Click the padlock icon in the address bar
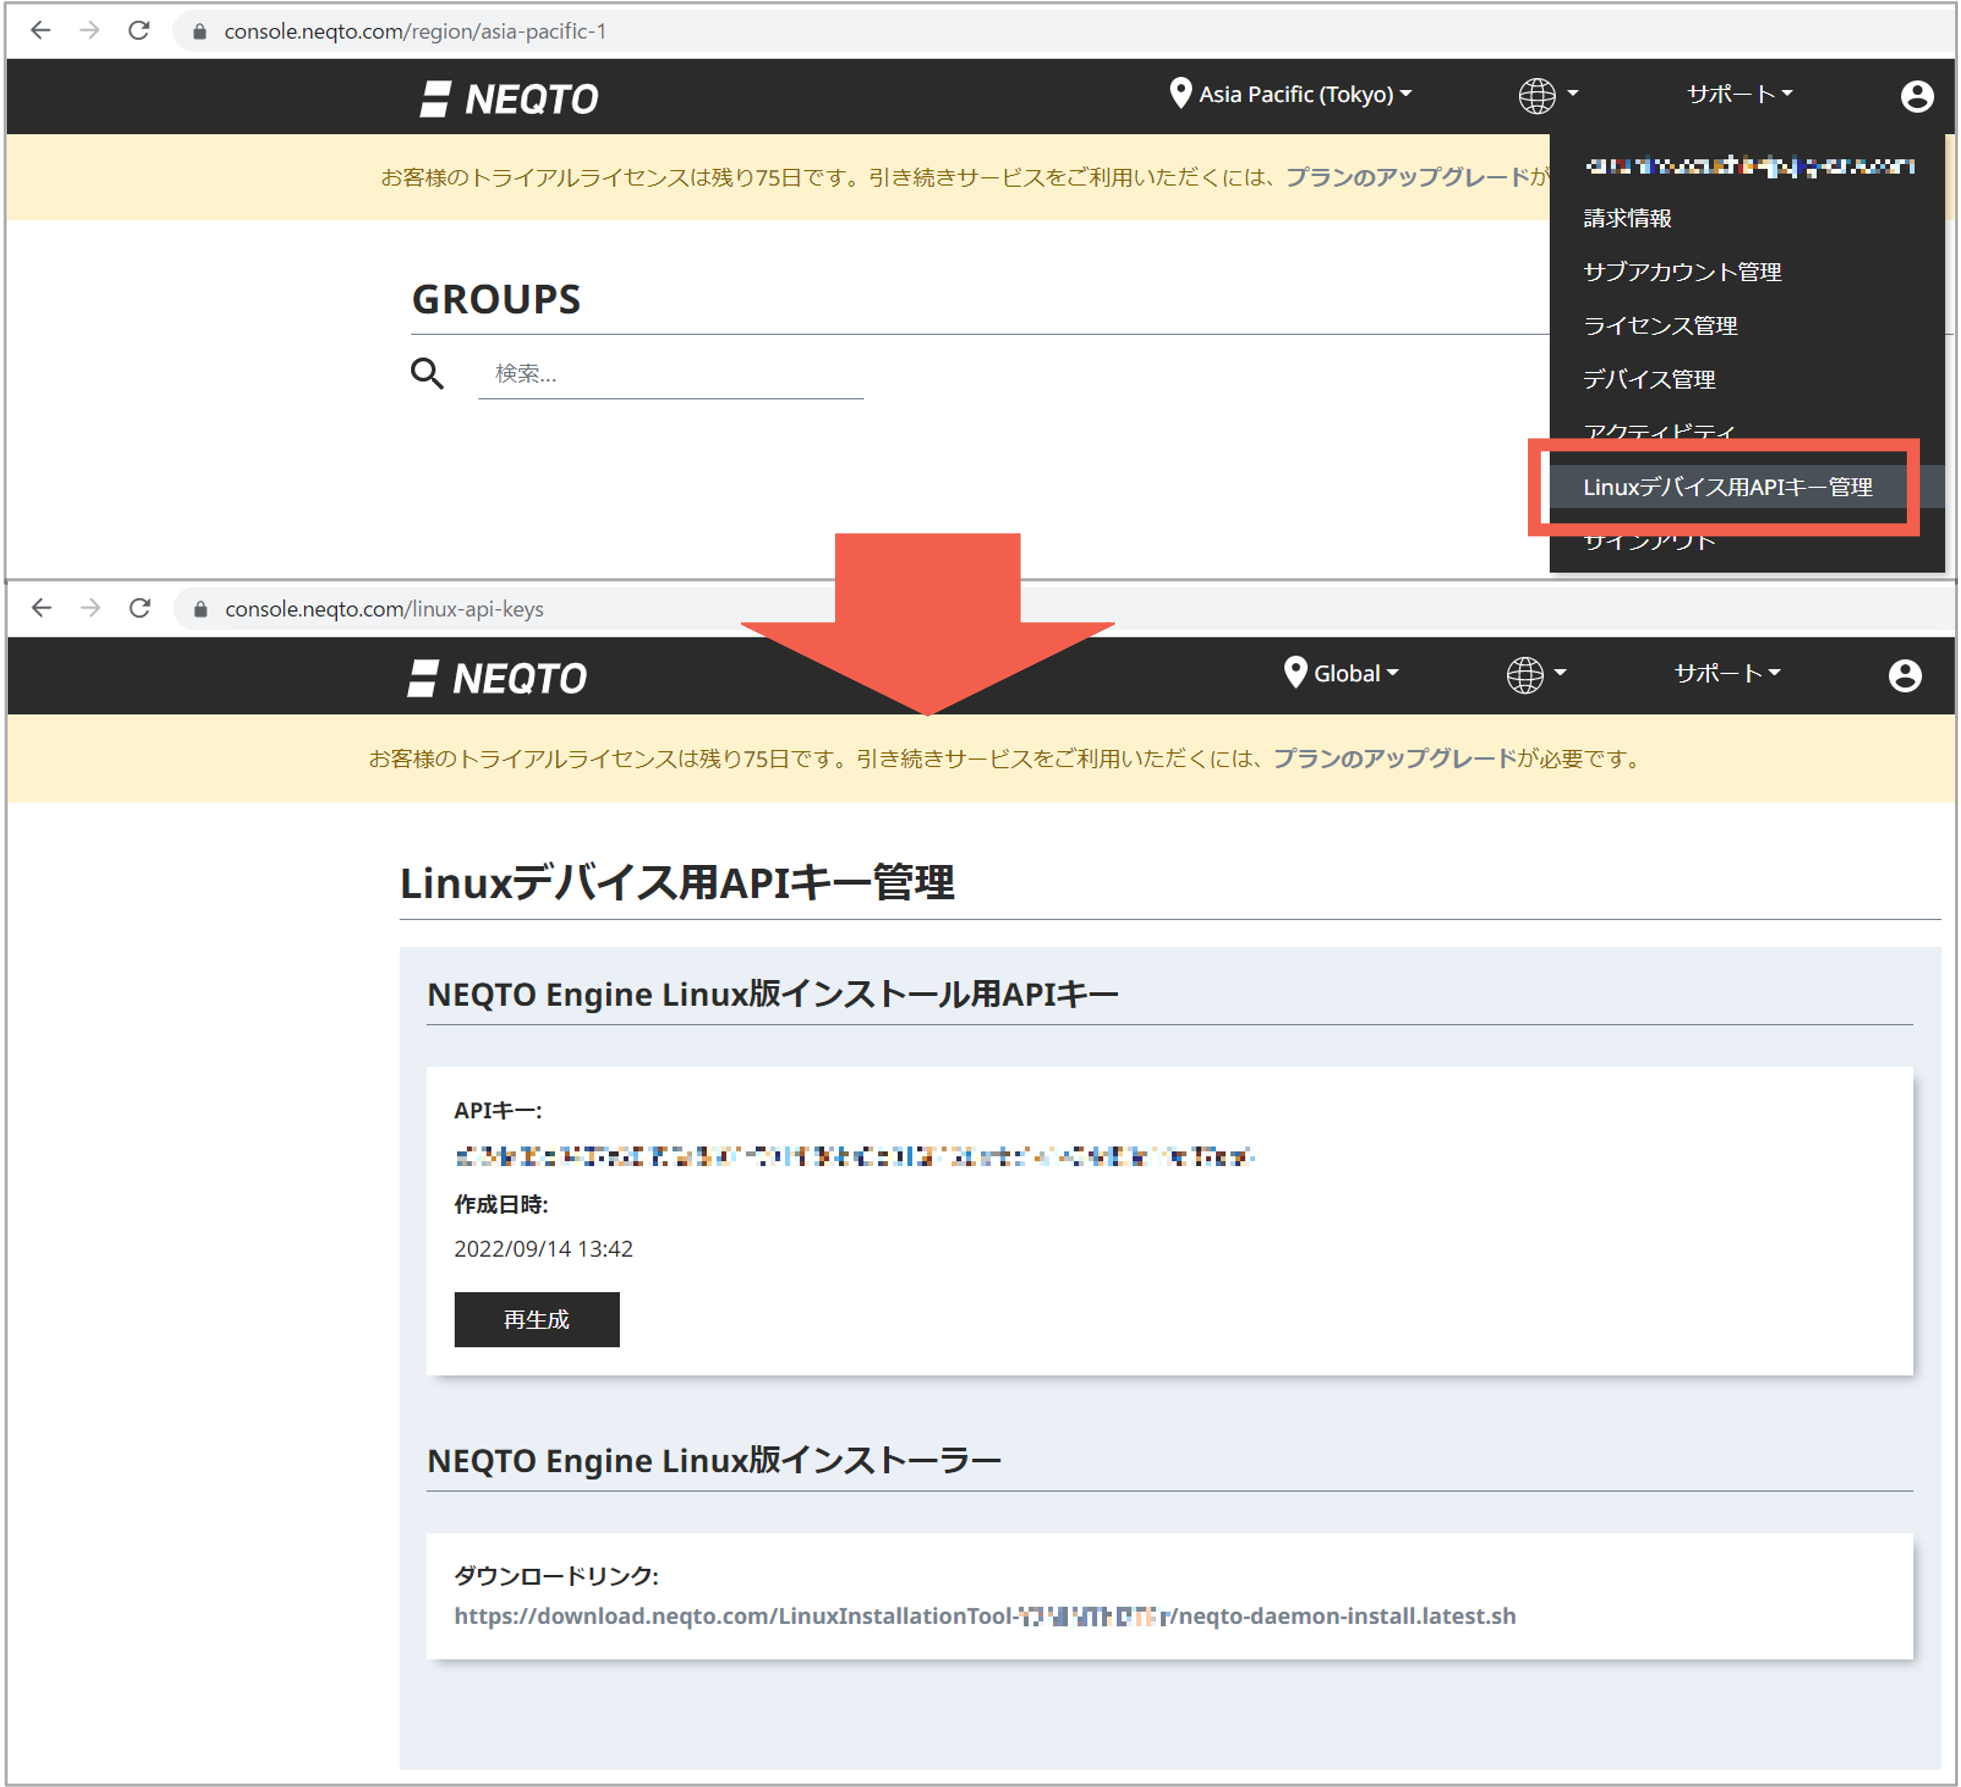Screen dimensions: 1961x1787 pos(198,31)
